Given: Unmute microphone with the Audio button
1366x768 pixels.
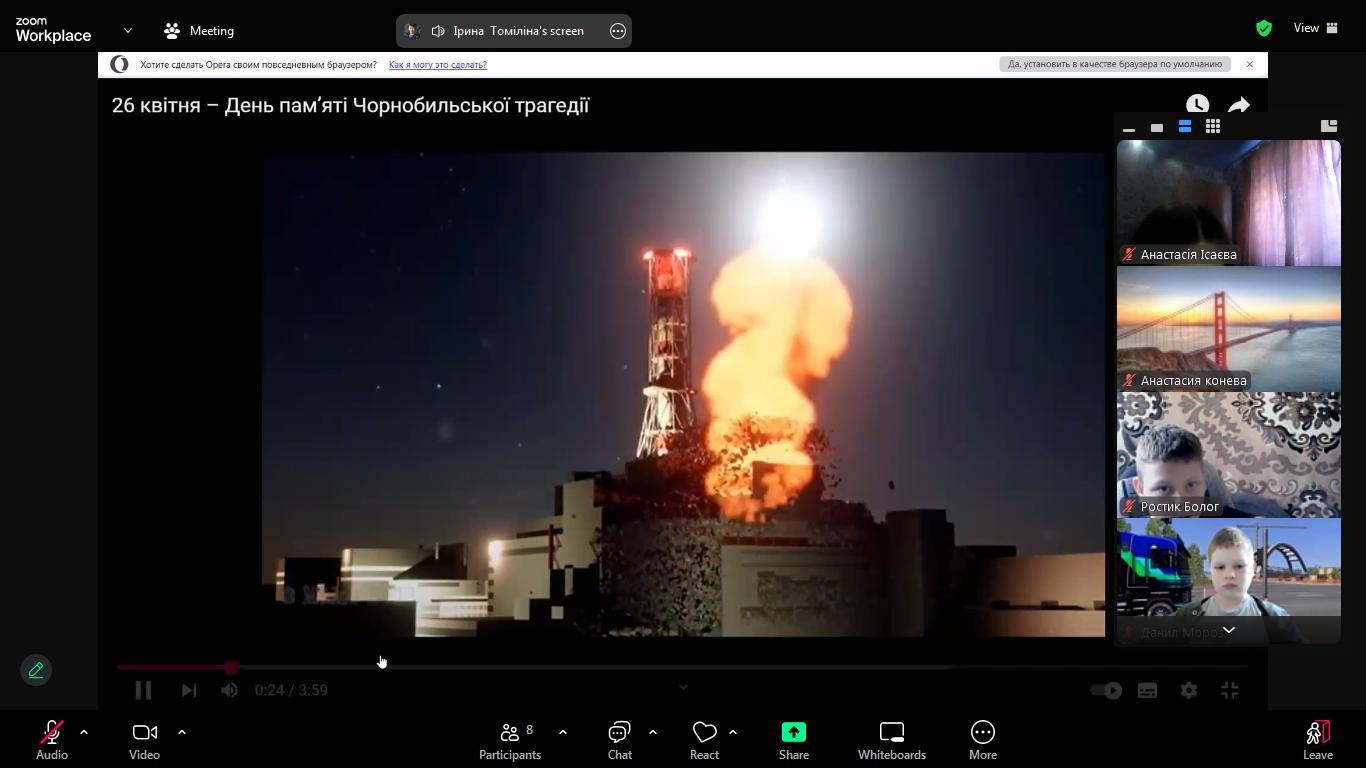Looking at the screenshot, I should pyautogui.click(x=52, y=741).
